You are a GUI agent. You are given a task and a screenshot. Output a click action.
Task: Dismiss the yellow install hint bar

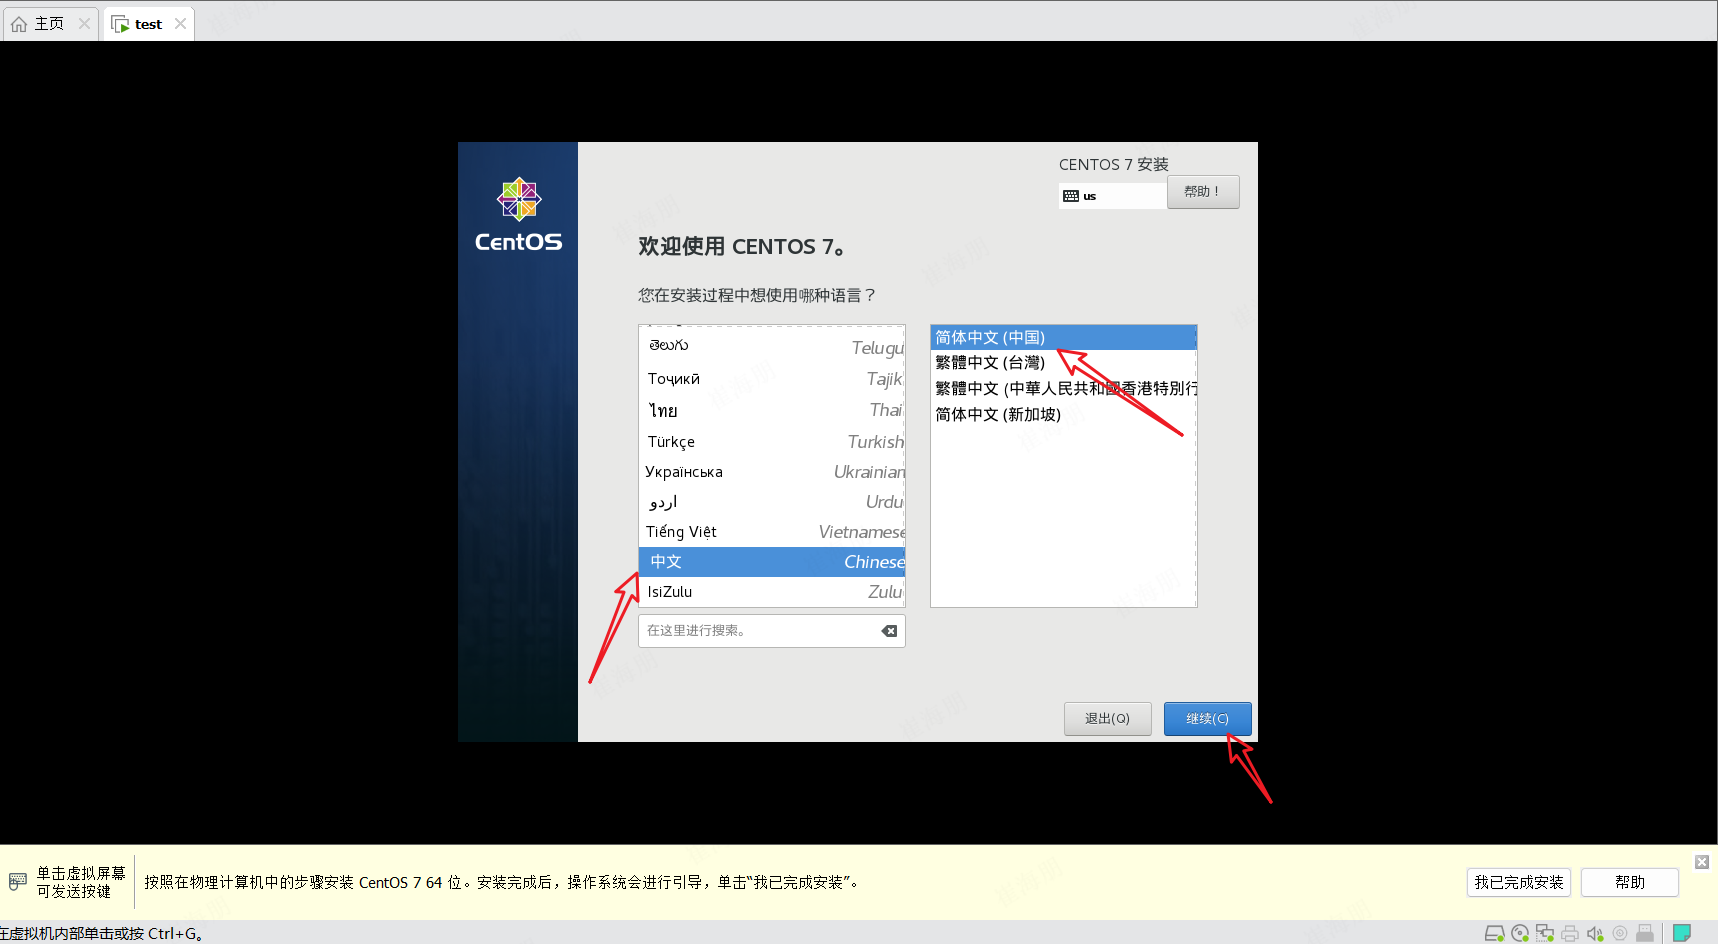tap(1701, 862)
